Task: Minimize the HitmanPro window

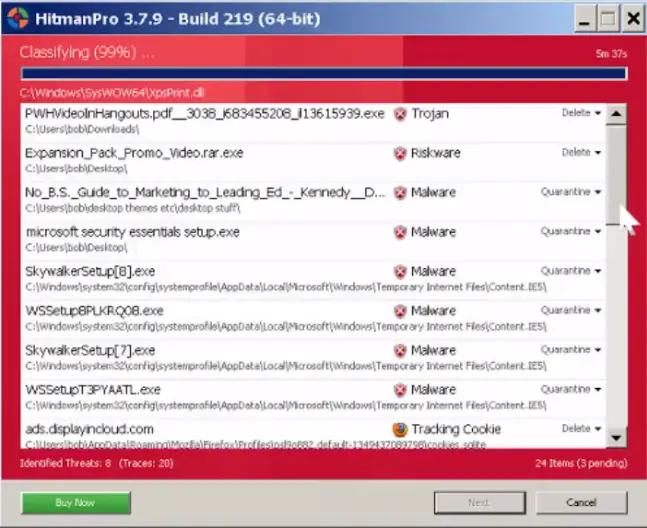Action: point(584,19)
